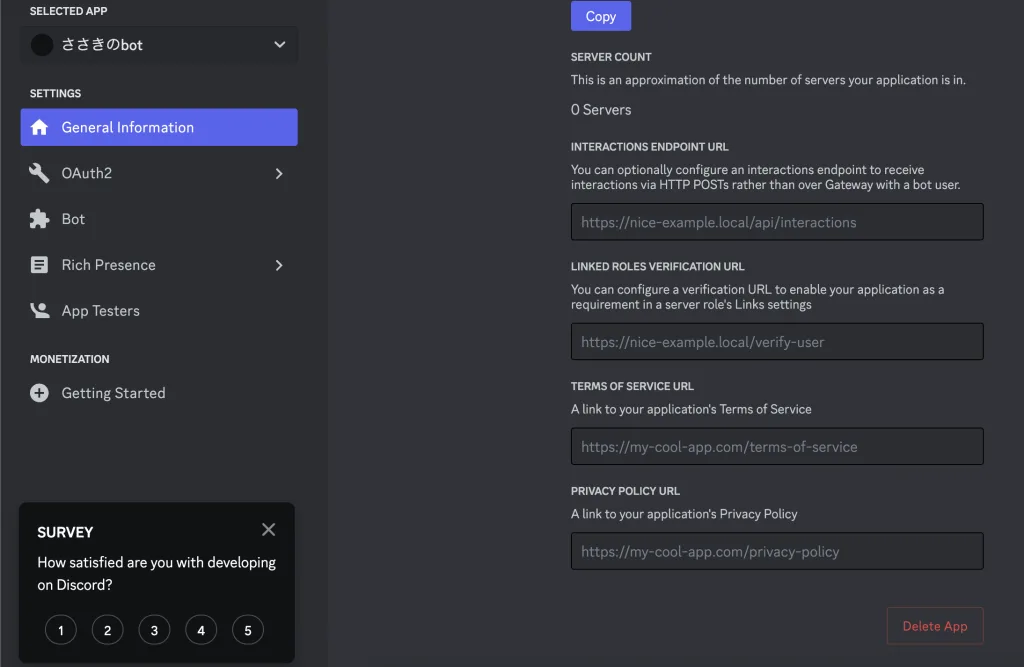Viewport: 1024px width, 667px height.
Task: Click the SELECTED APP label
Action: (x=69, y=11)
